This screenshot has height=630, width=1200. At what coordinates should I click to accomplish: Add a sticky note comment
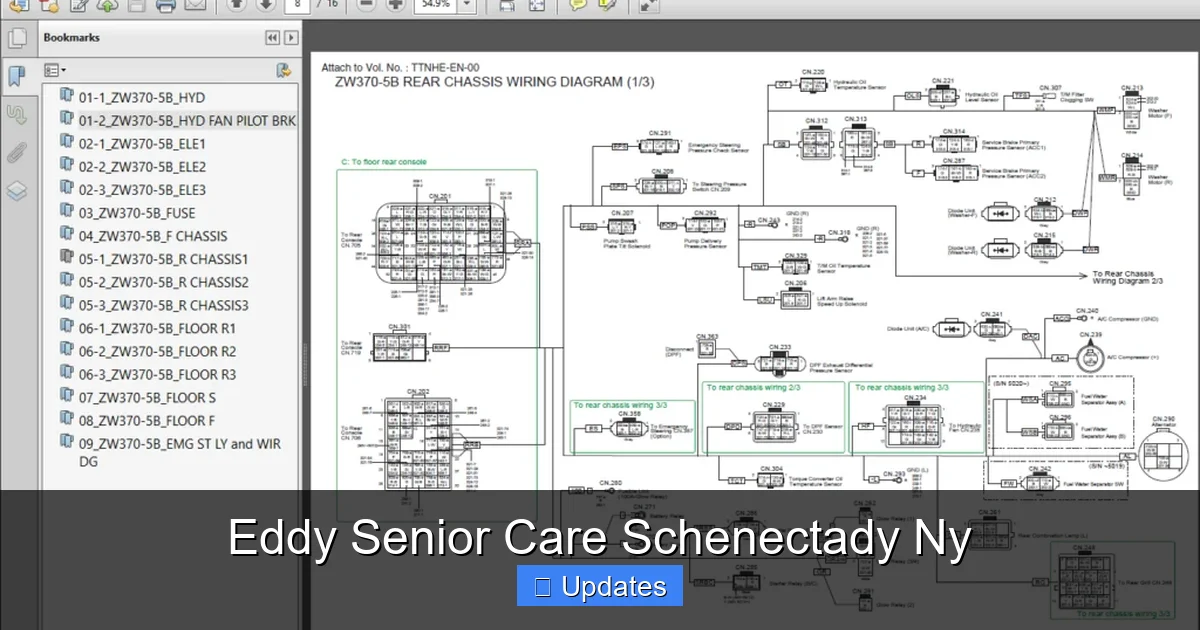[x=578, y=6]
